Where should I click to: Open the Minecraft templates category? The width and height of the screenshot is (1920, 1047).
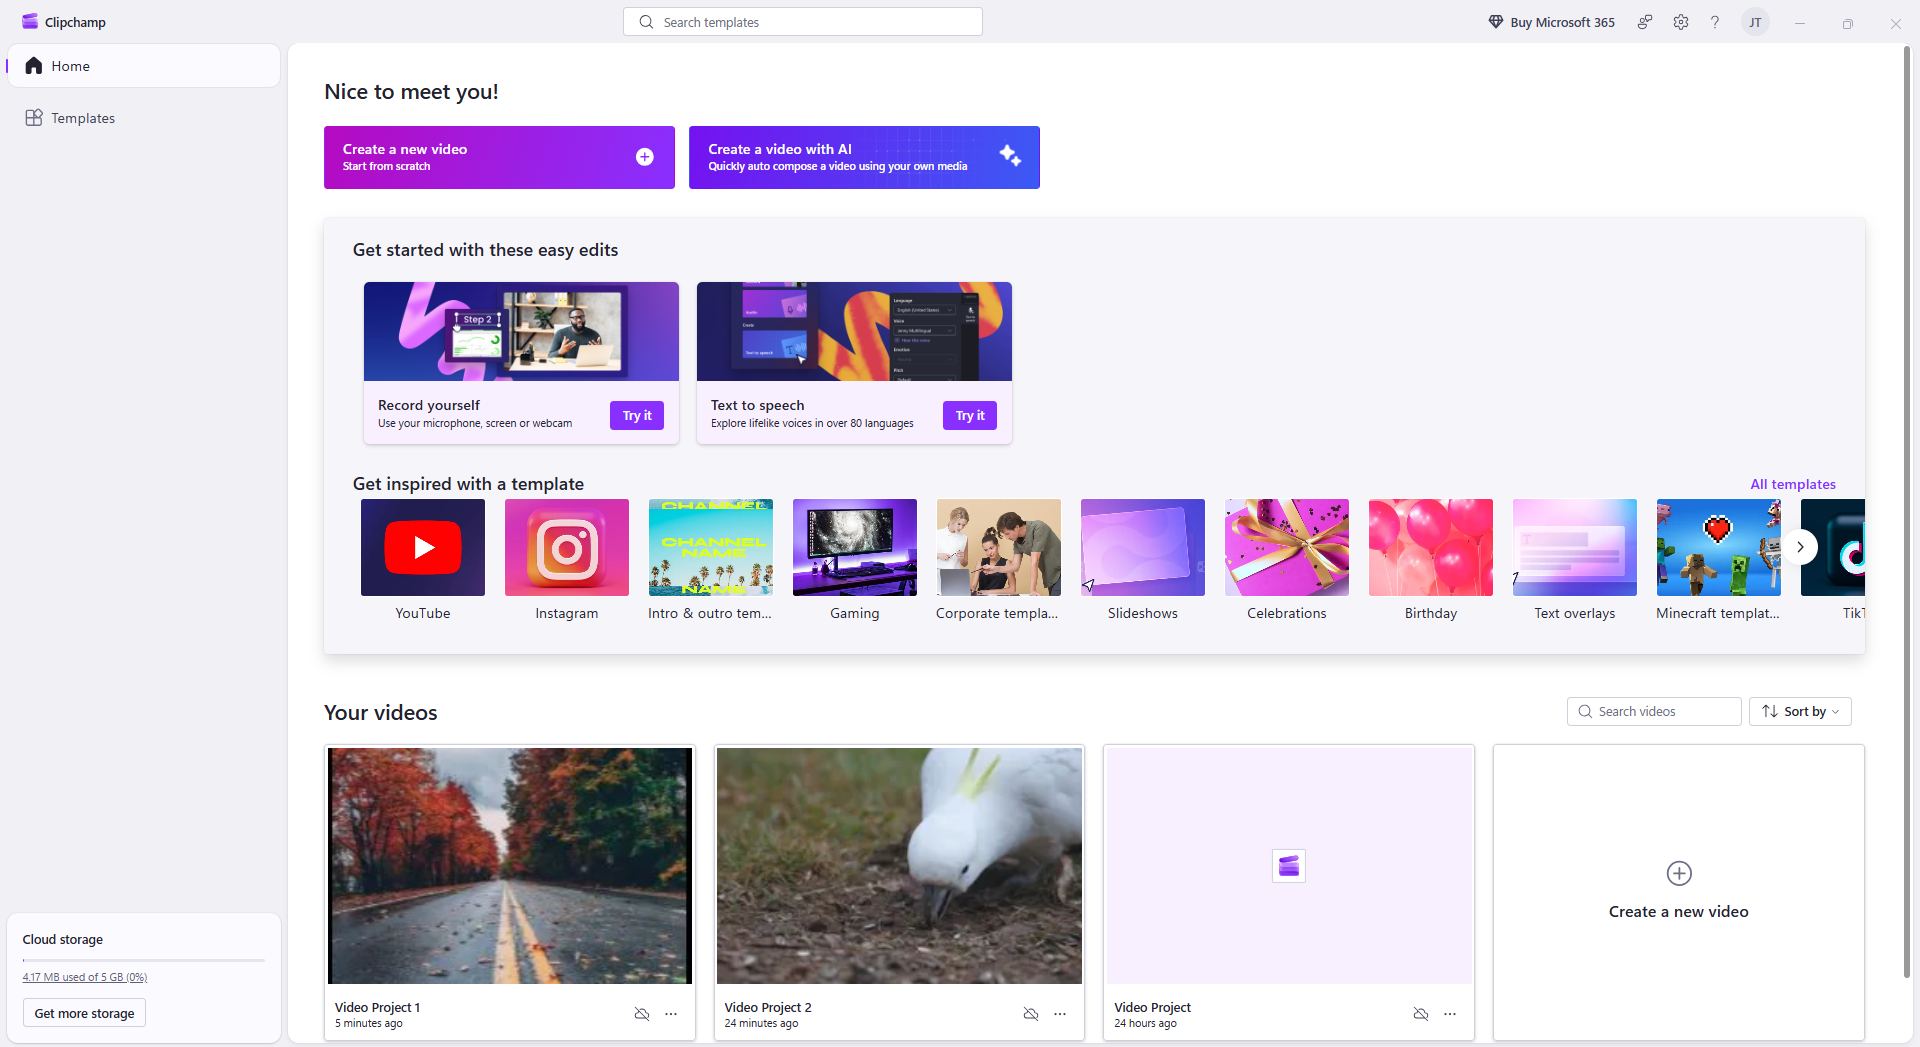[x=1719, y=560]
